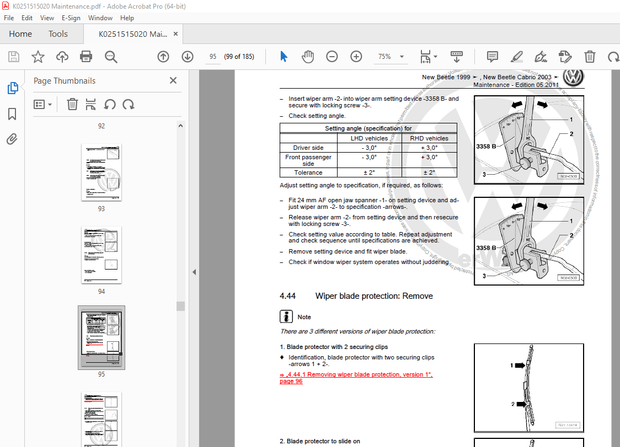Open the Page Thumbnails sidebar icon

pos(12,88)
